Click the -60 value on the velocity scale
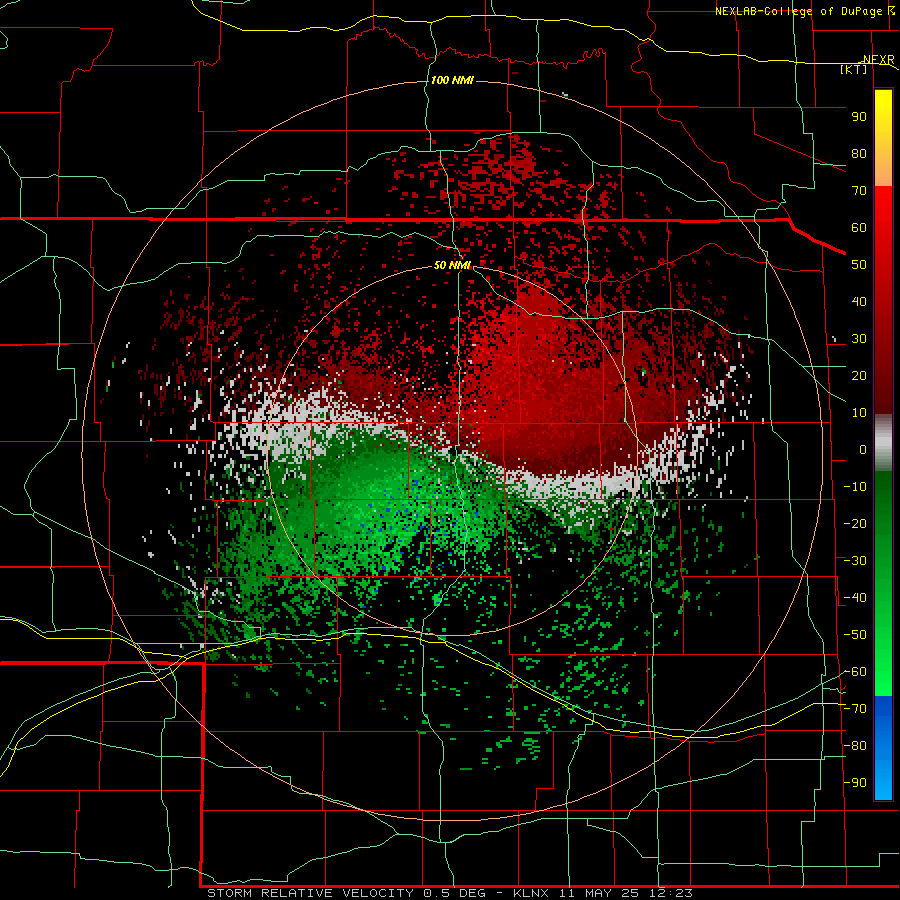 (x=855, y=672)
